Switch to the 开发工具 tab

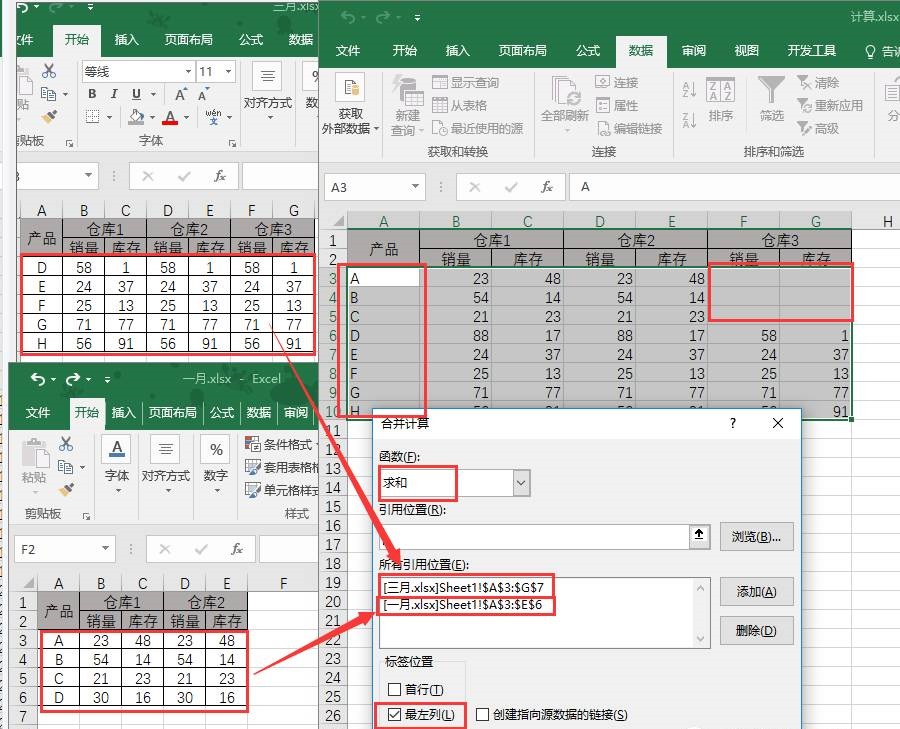(812, 51)
